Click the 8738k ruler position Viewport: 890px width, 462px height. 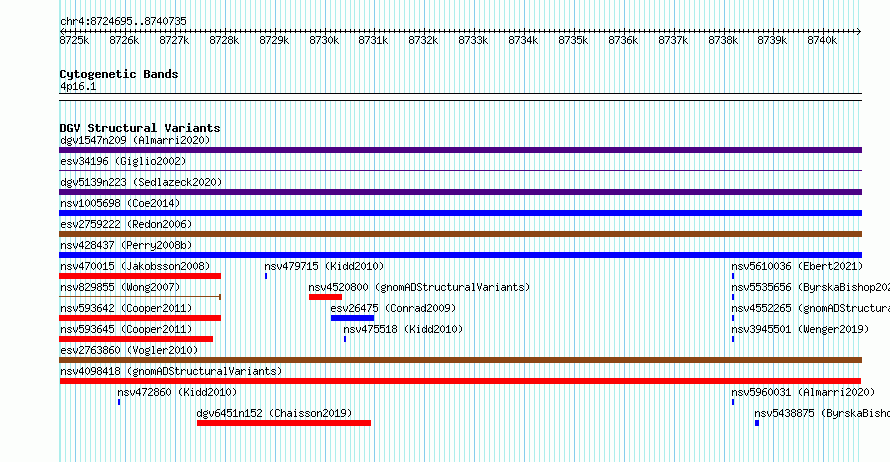click(723, 40)
